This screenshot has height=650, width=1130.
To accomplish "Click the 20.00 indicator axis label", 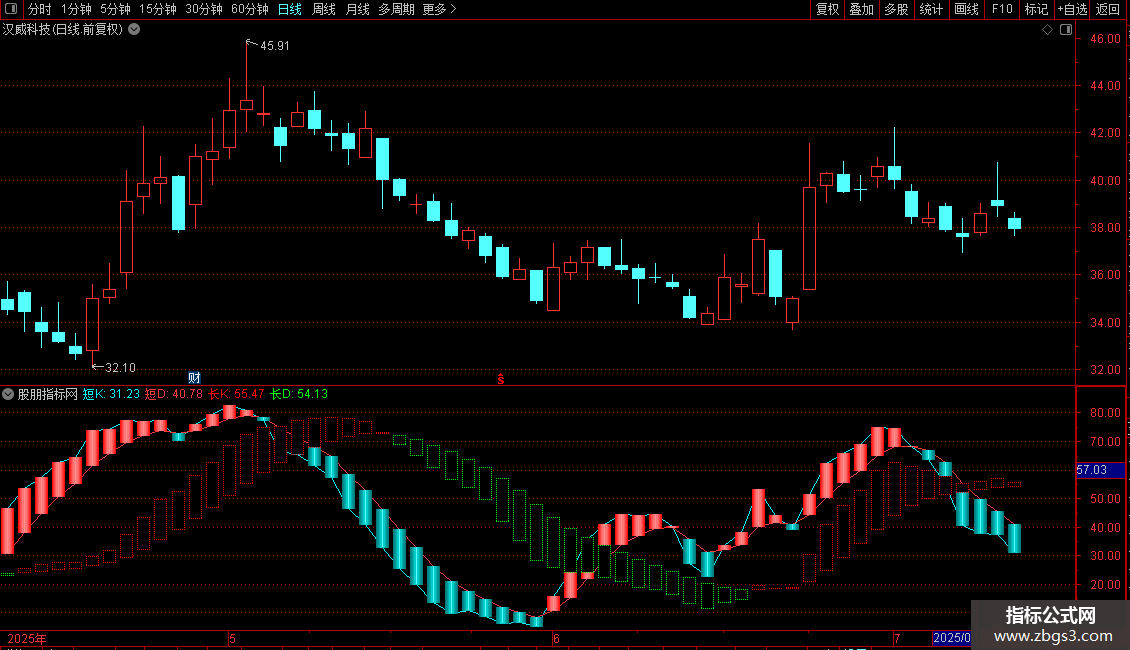I will click(1105, 585).
